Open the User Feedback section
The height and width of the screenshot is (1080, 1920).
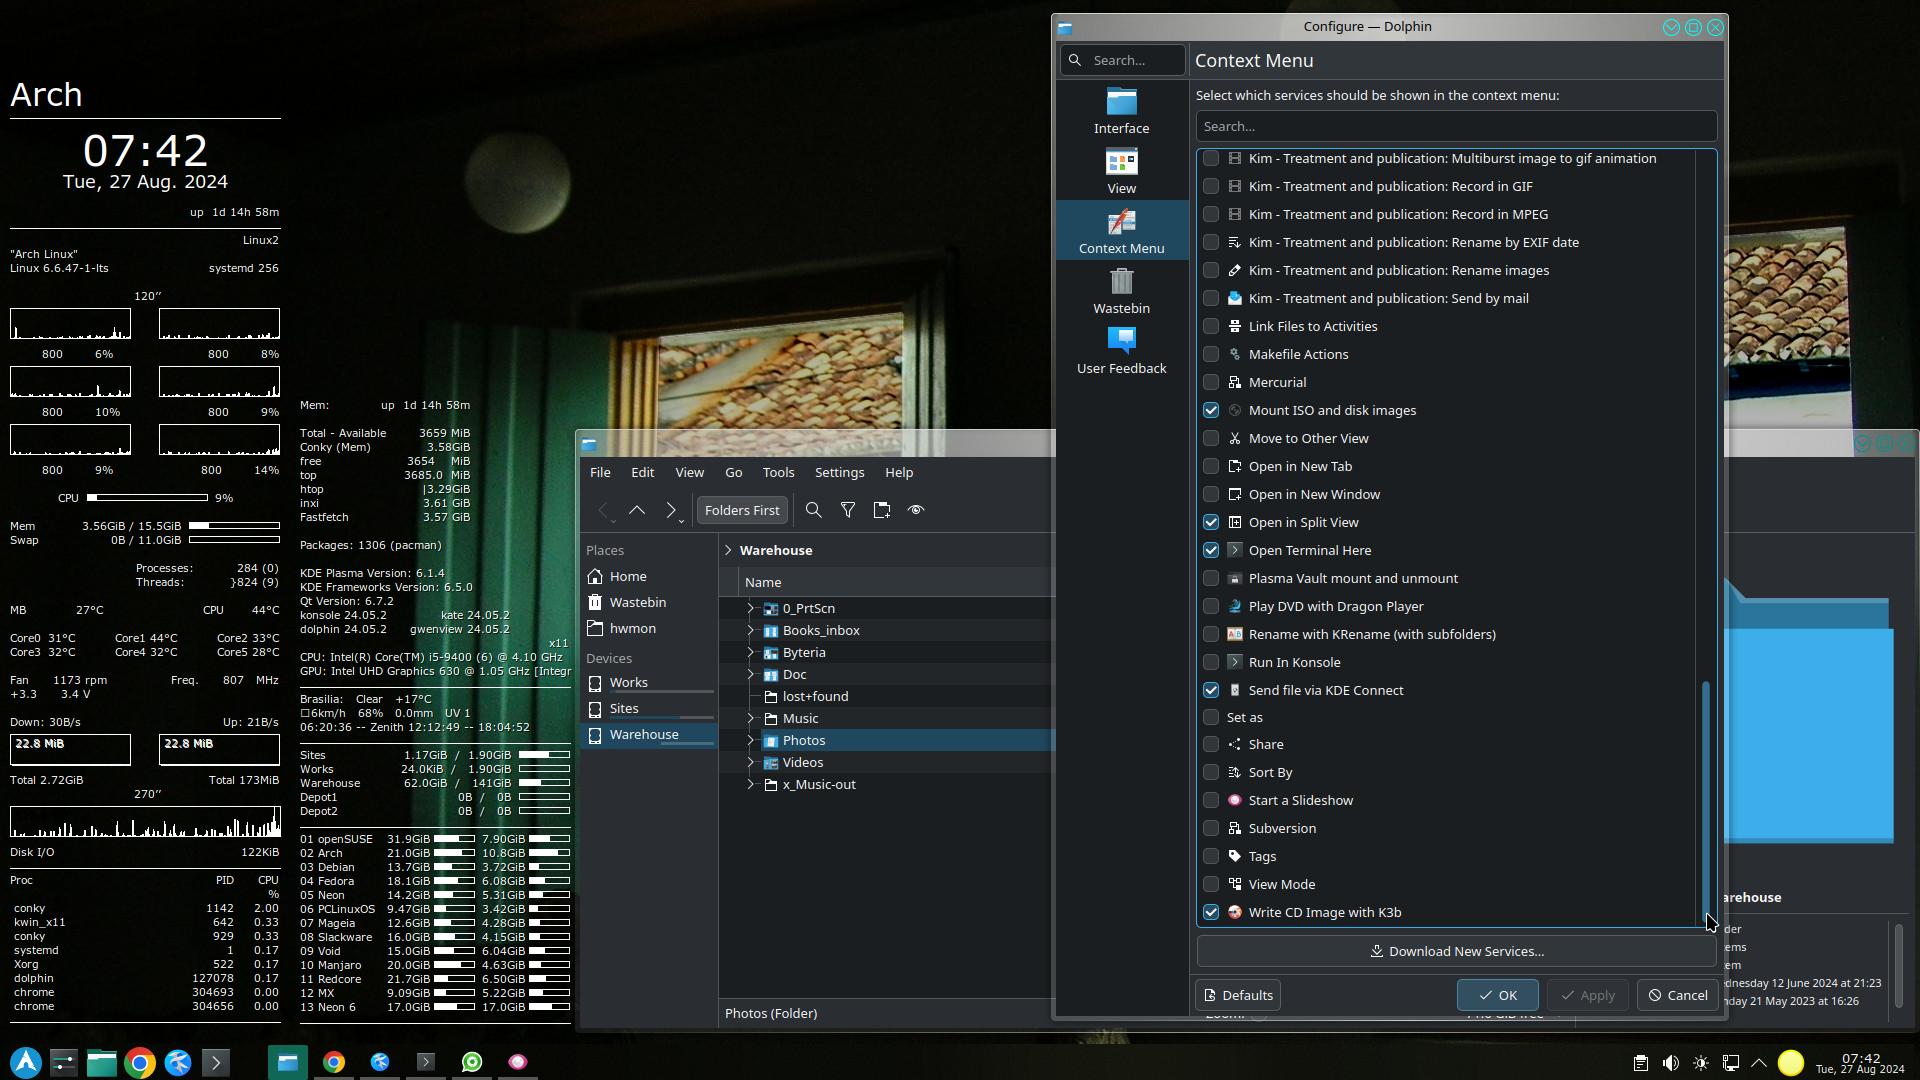[x=1121, y=351]
